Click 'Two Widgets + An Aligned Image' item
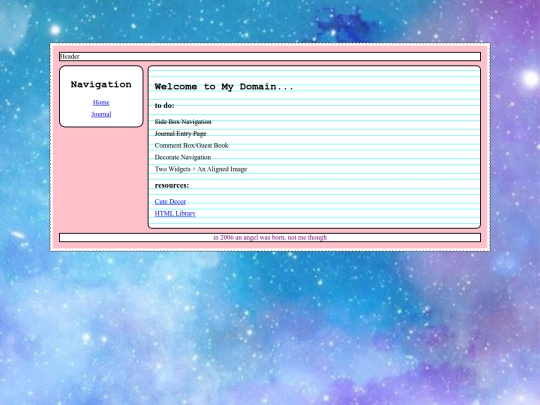 click(201, 169)
